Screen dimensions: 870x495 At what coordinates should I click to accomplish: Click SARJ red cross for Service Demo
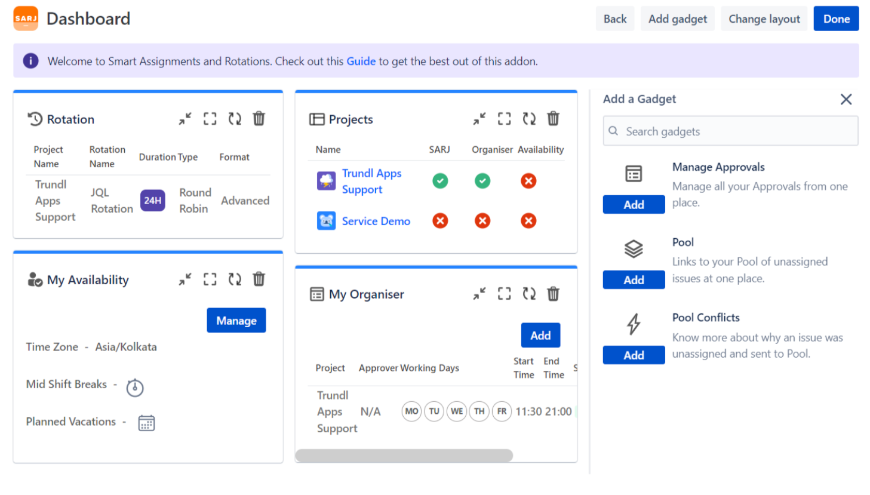coord(440,221)
